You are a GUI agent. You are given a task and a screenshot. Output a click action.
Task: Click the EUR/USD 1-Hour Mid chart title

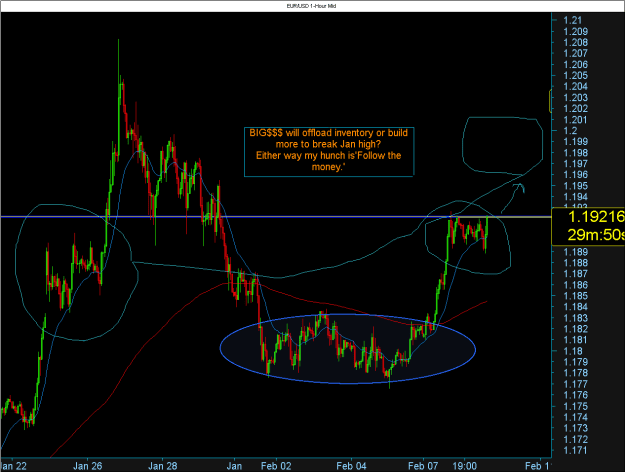311,6
